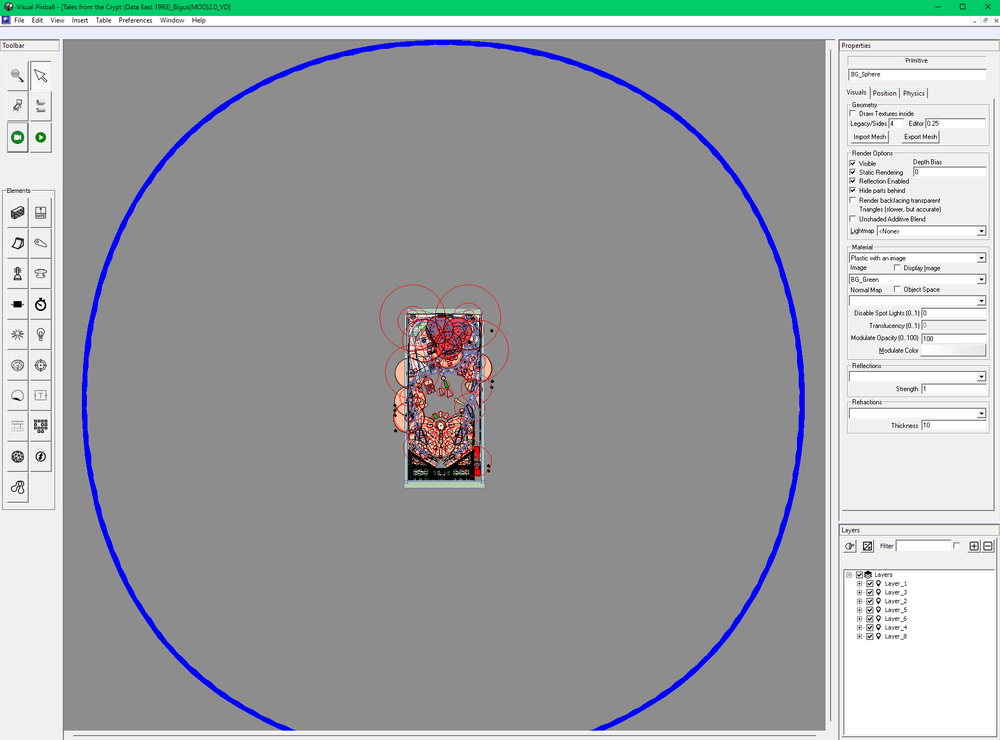The image size is (1000, 740).
Task: Open the Table menu
Action: 103,20
